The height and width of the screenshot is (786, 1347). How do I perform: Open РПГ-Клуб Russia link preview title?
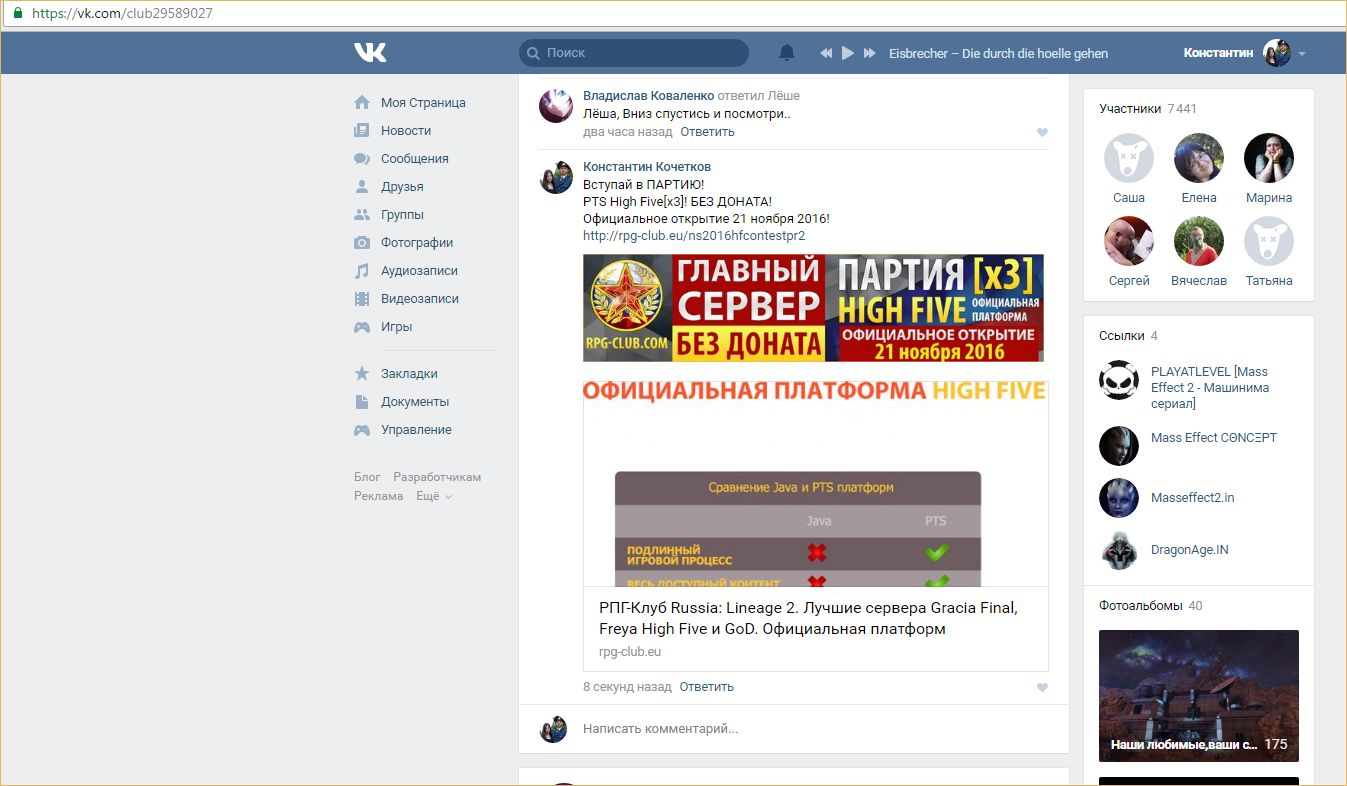pos(808,618)
